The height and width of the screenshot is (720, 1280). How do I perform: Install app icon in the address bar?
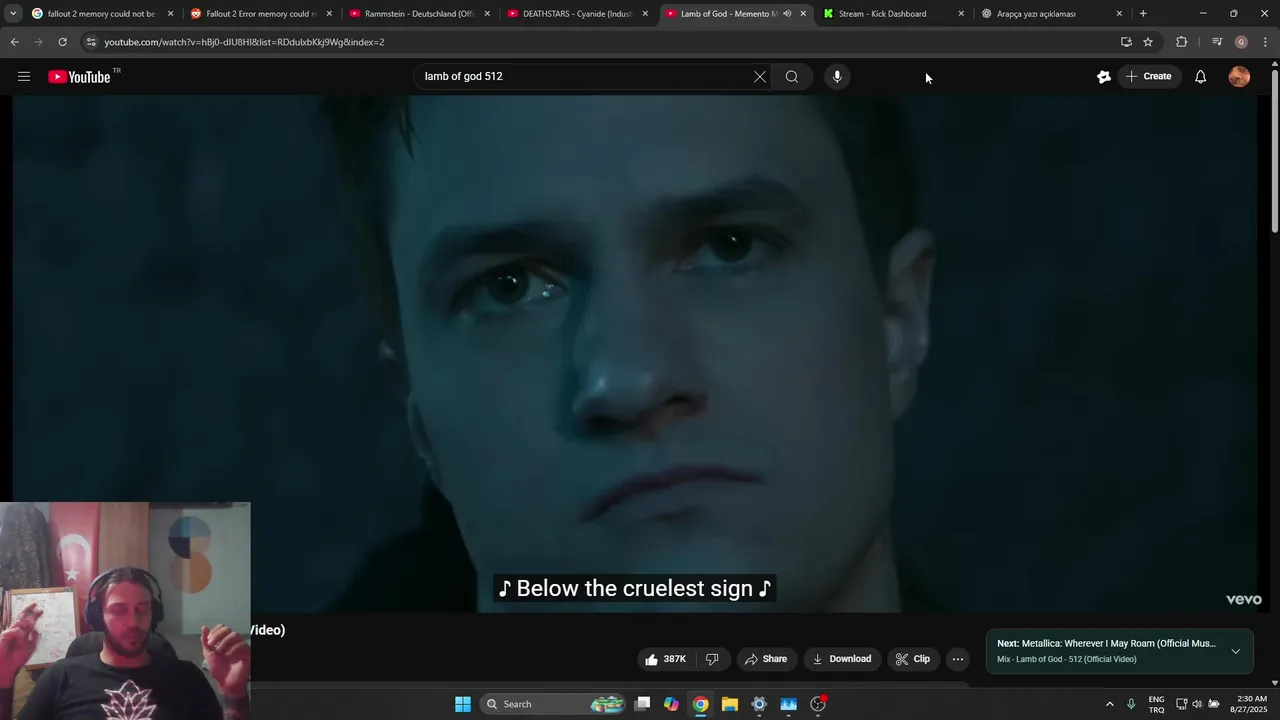point(1126,42)
